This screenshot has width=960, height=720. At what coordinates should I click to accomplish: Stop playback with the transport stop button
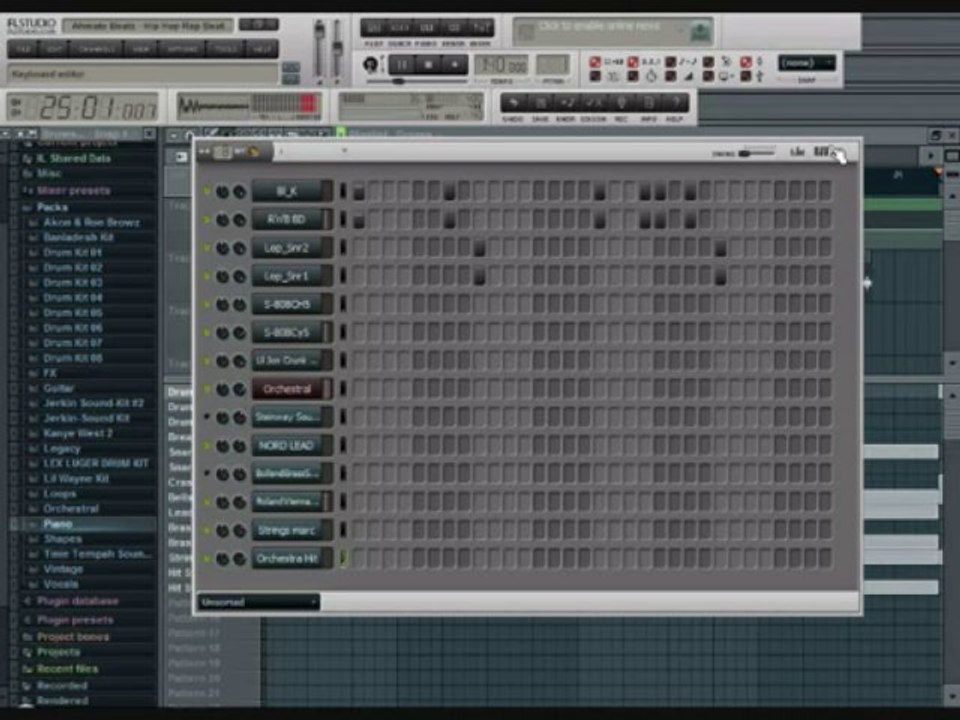click(x=429, y=64)
